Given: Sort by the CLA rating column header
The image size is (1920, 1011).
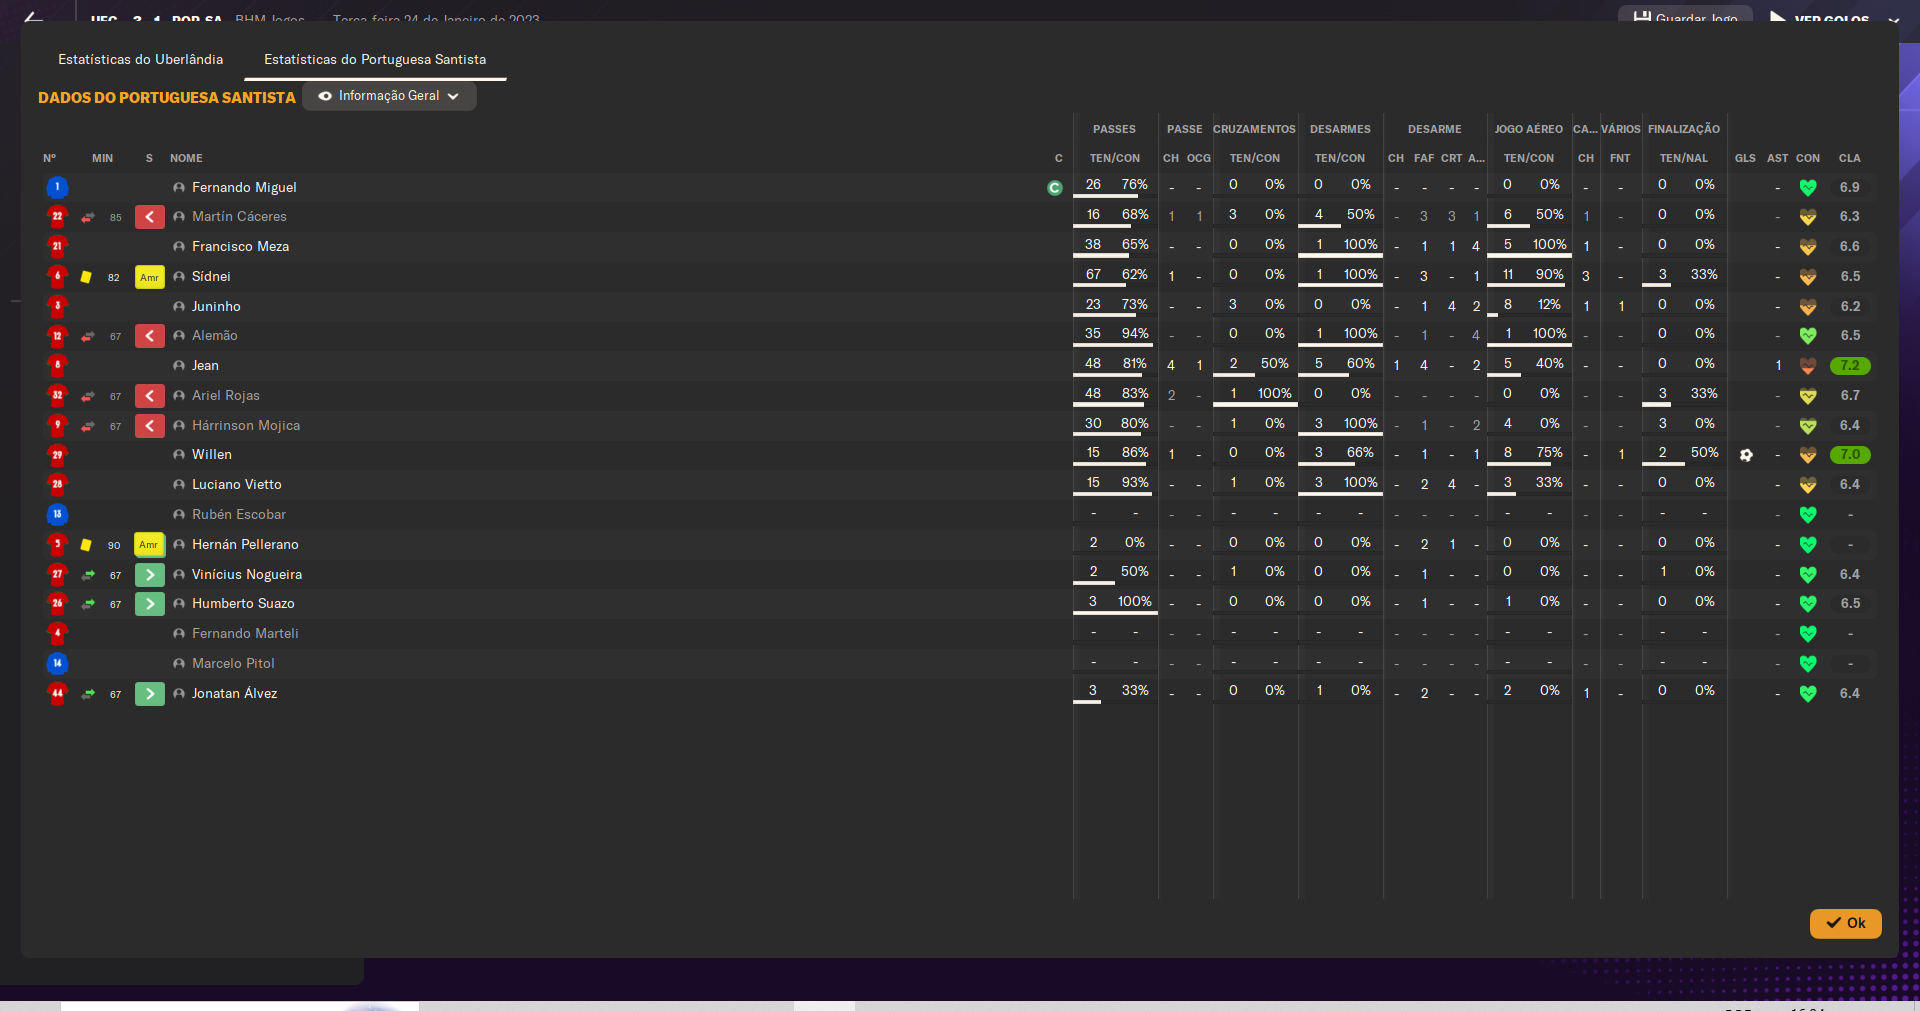Looking at the screenshot, I should point(1849,158).
